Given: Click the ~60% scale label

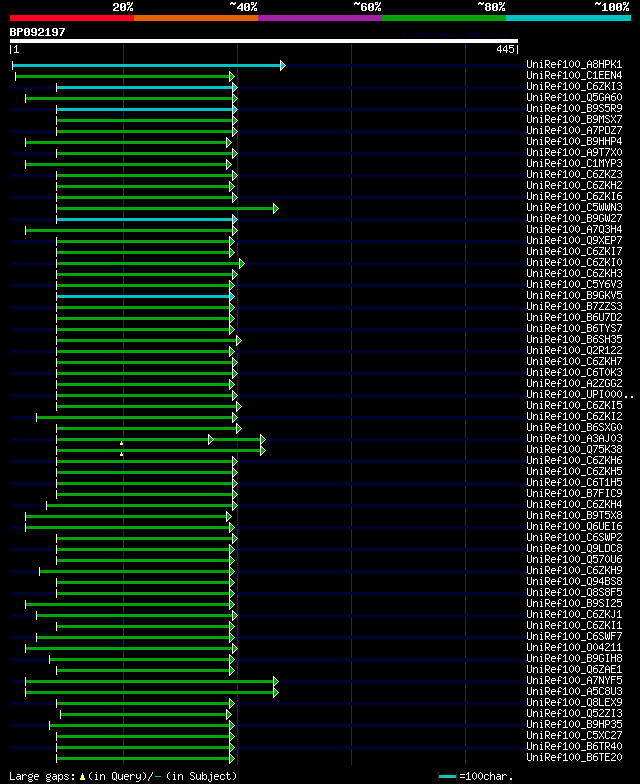Looking at the screenshot, I should [367, 7].
